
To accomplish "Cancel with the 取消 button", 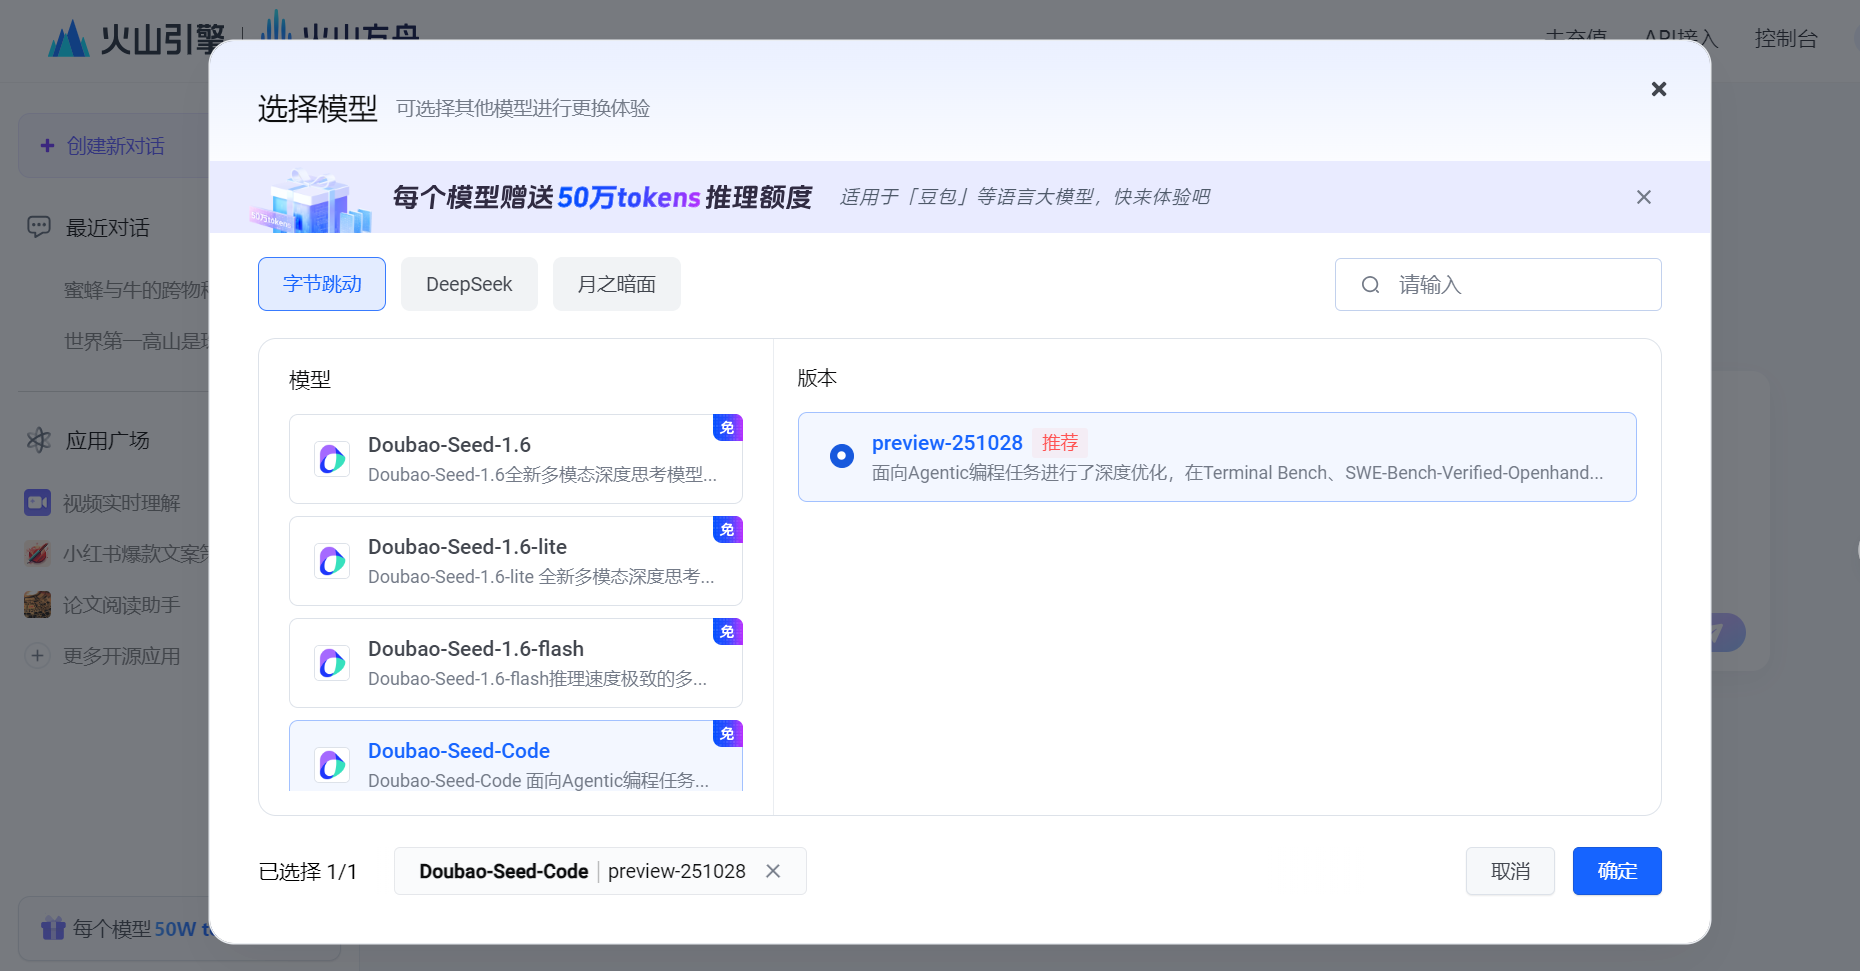I will pyautogui.click(x=1510, y=871).
